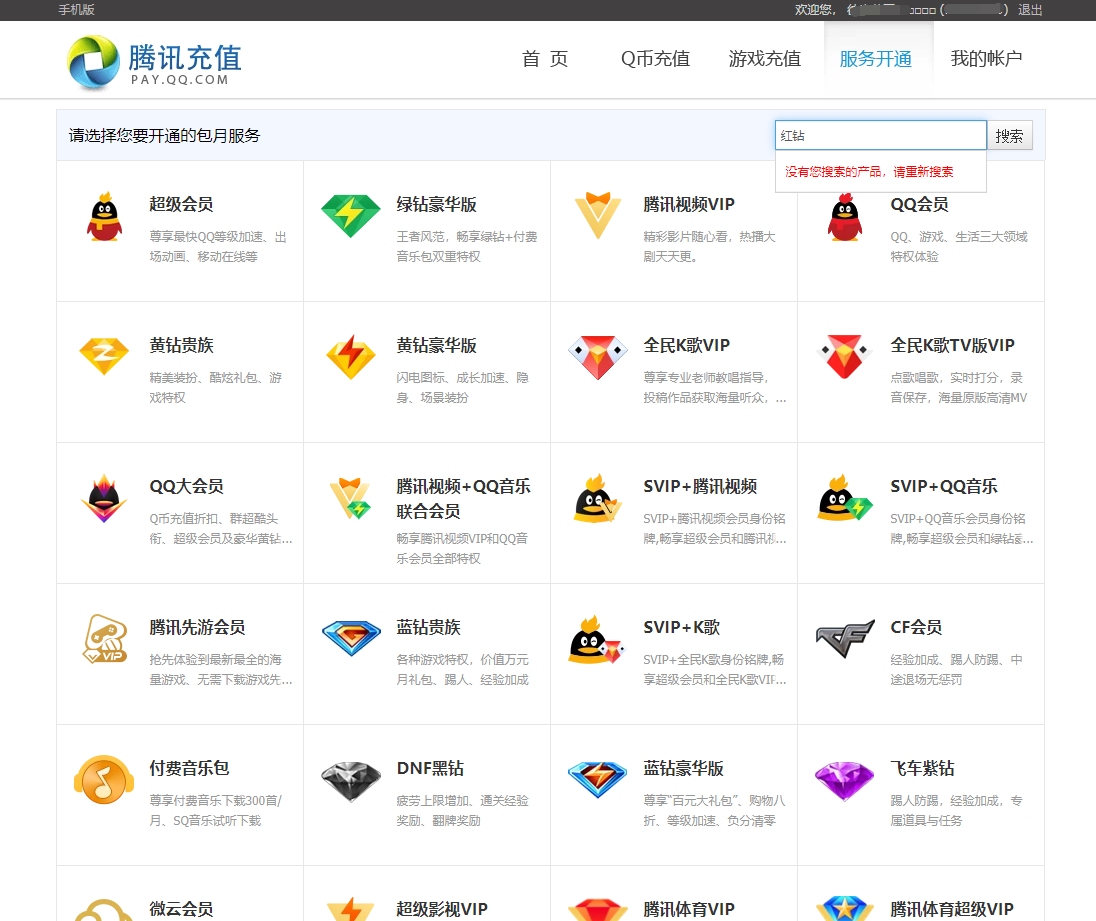Screen dimensions: 1096x921
Task: Click the SVIP+腾讯视频 title
Action: coord(700,486)
